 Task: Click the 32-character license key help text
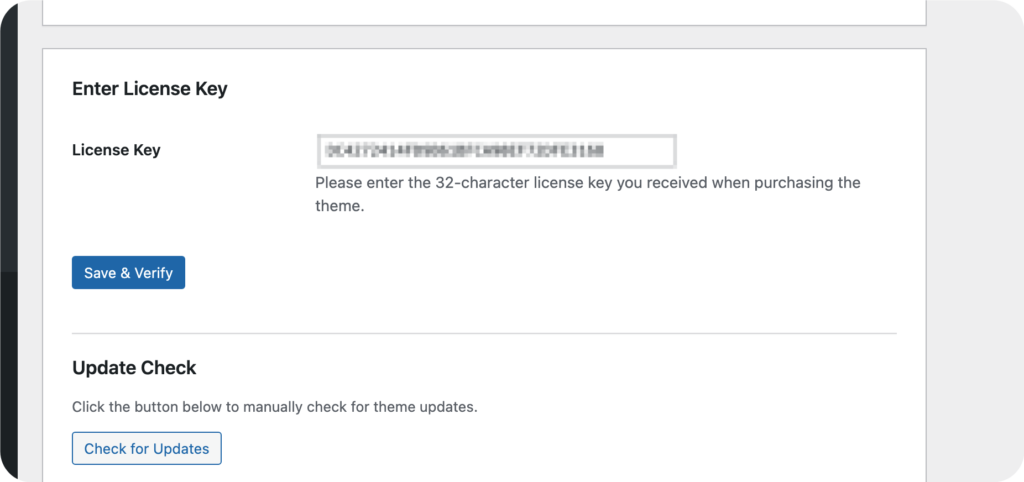[x=587, y=183]
